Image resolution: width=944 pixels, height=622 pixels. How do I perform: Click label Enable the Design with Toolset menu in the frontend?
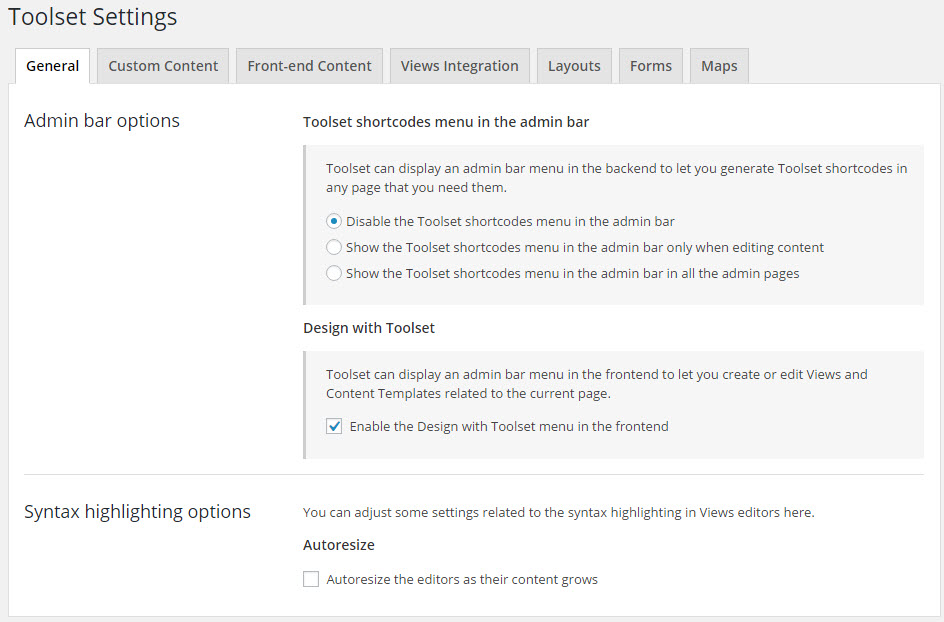click(x=509, y=427)
